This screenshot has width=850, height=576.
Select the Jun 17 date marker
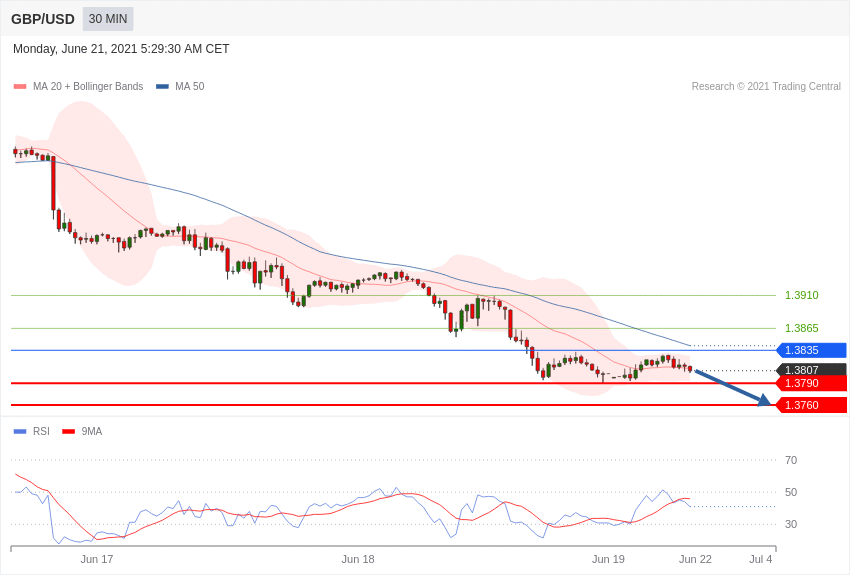pyautogui.click(x=97, y=559)
